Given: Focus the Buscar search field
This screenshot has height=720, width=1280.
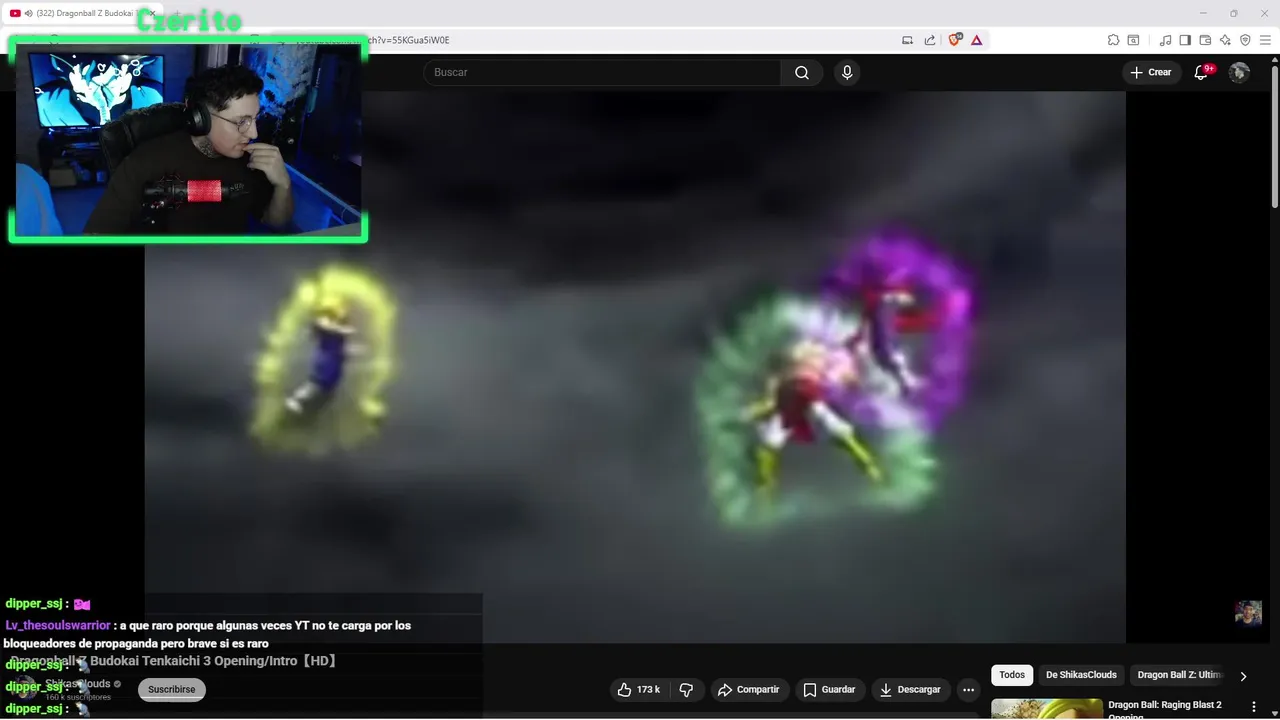Looking at the screenshot, I should click(602, 72).
